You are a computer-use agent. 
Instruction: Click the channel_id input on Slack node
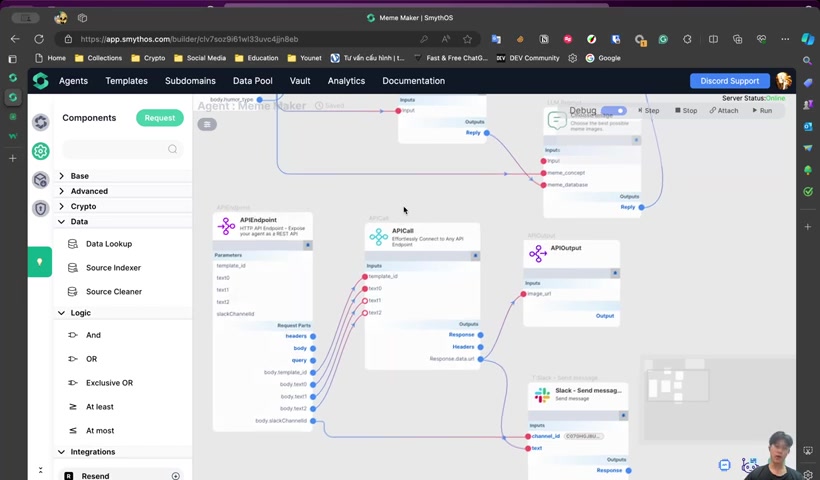point(528,436)
